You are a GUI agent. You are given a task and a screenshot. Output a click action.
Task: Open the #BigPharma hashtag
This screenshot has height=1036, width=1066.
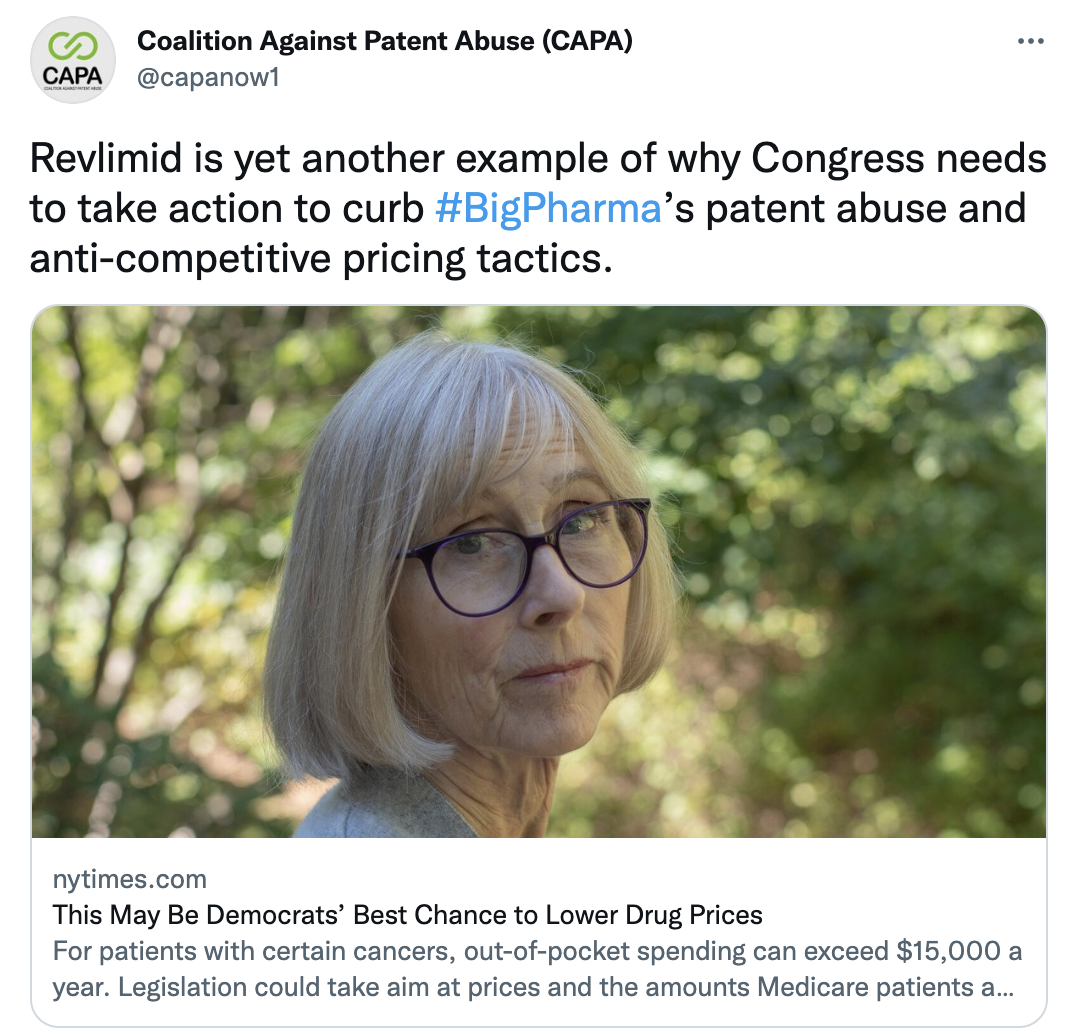[548, 209]
